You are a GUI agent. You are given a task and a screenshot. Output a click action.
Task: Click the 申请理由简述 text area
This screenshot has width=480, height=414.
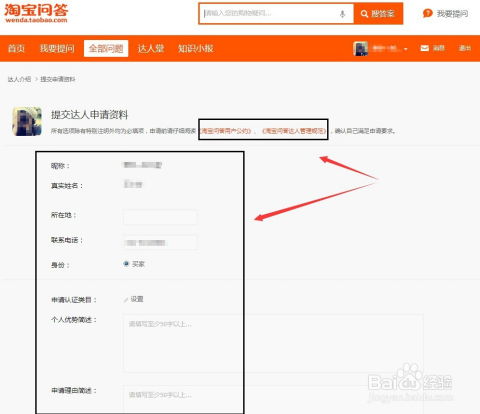tap(273, 399)
